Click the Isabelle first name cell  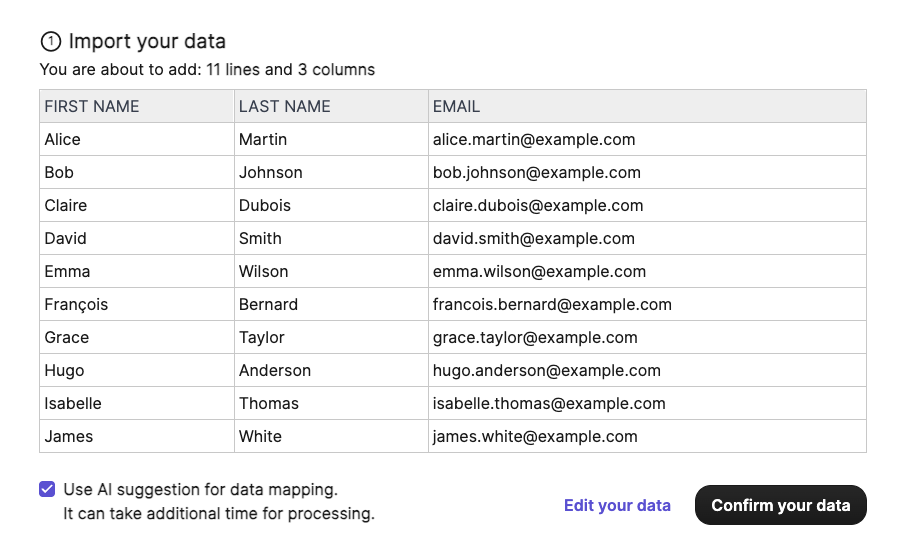pyautogui.click(x=73, y=403)
